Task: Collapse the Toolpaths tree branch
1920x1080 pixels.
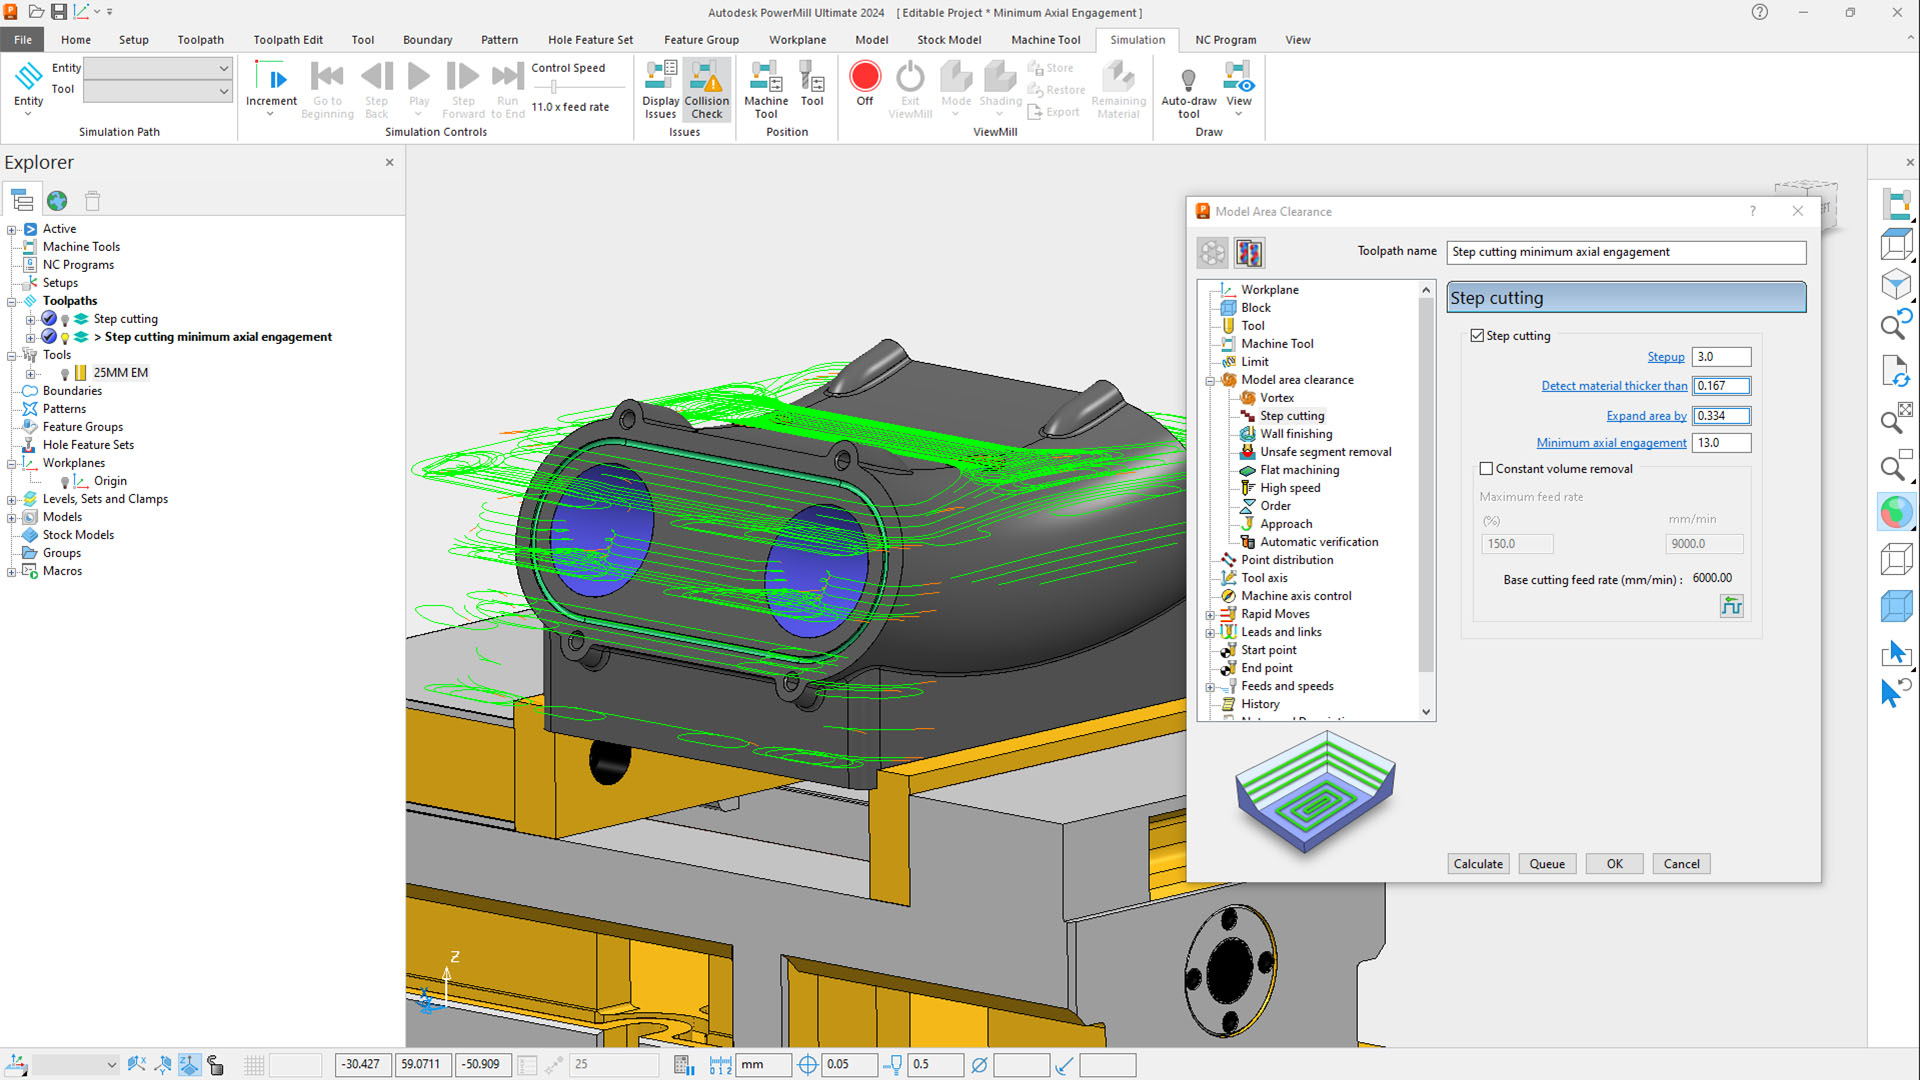Action: (x=12, y=301)
